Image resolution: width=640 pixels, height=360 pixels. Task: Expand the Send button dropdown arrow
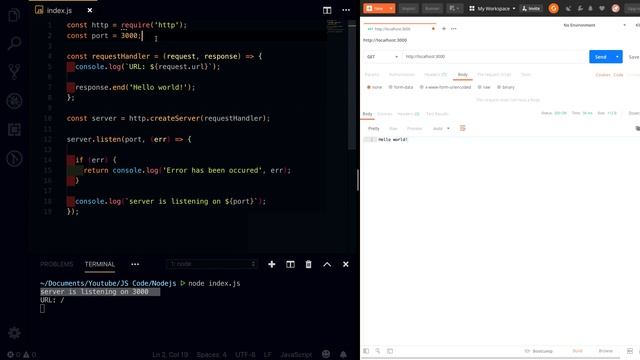617,57
